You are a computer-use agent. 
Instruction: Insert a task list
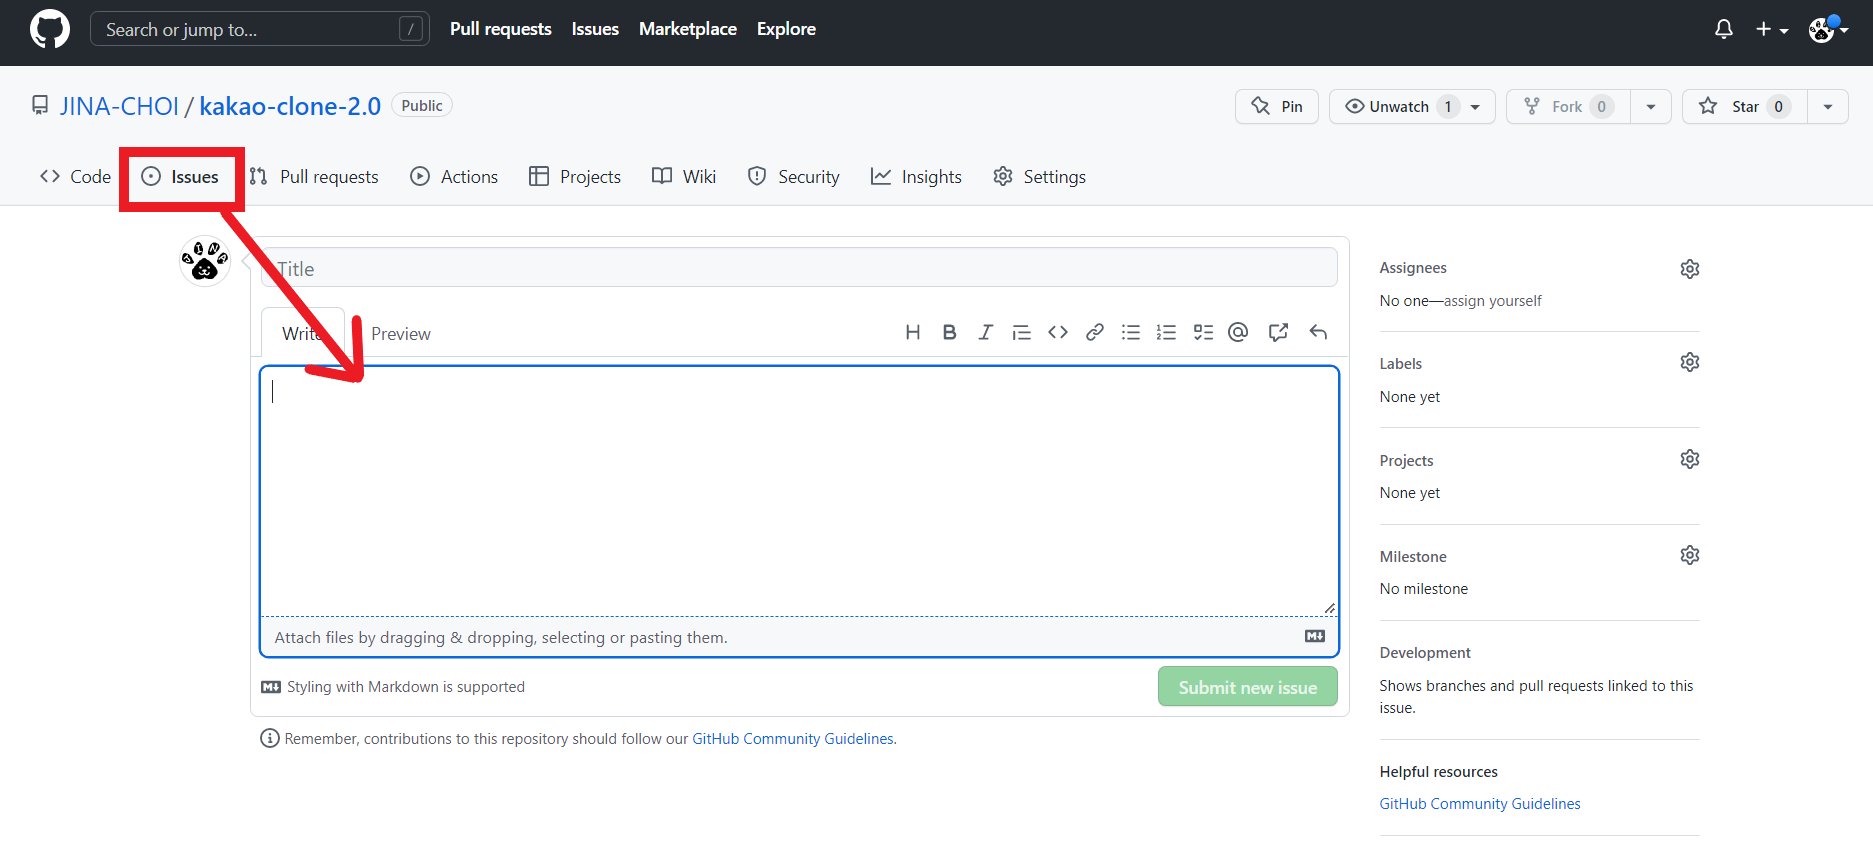point(1203,332)
